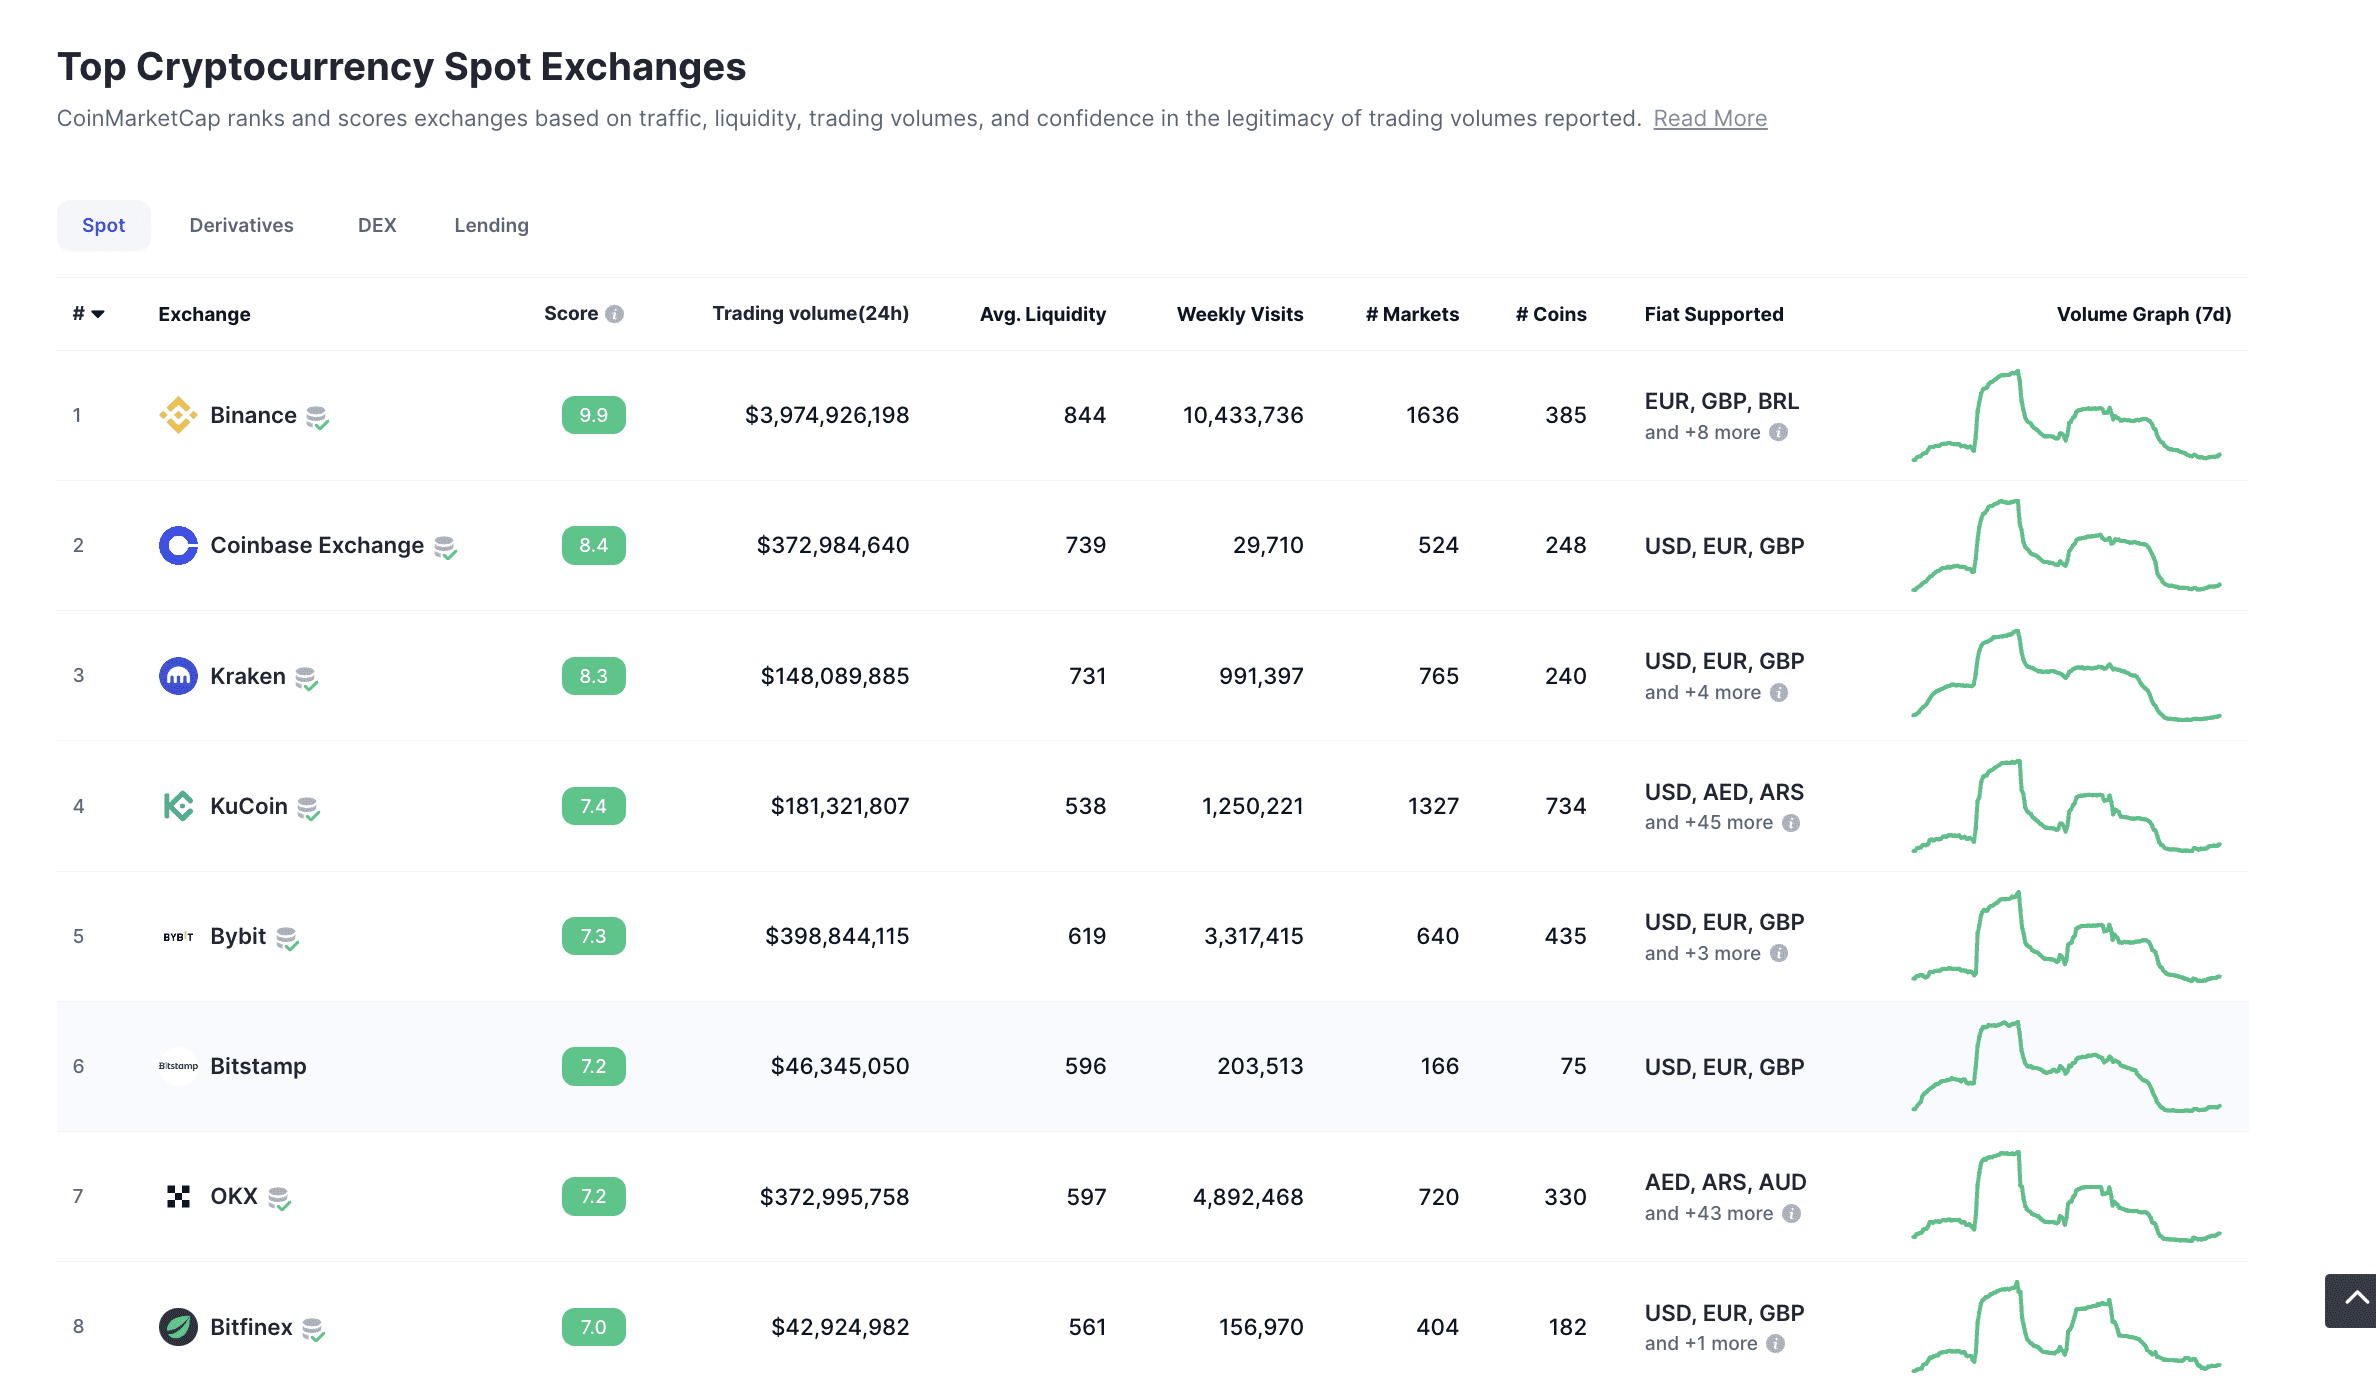
Task: Sort by Trading volume(24h) column header
Action: tap(810, 314)
